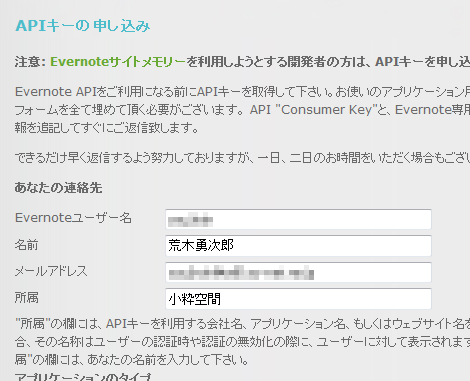The width and height of the screenshot is (470, 381).
Task: Click the メールアドレス label
Action: coord(51,271)
